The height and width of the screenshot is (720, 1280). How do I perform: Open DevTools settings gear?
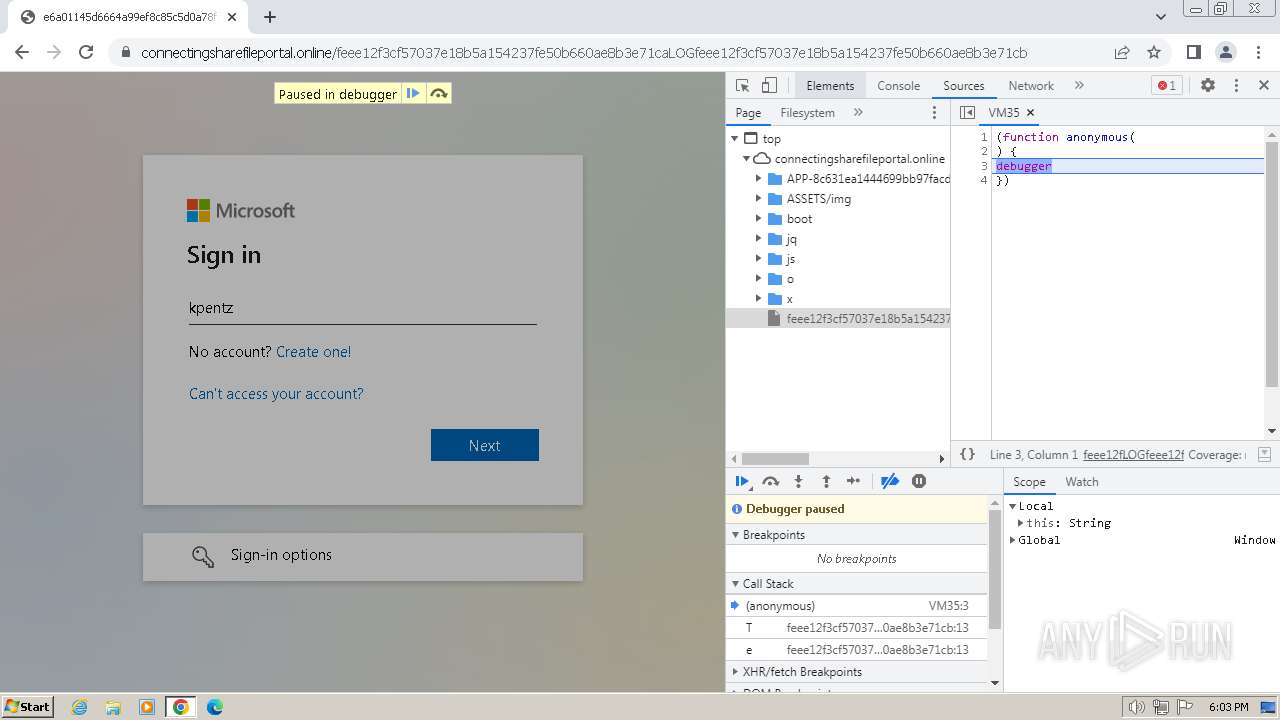coord(1208,85)
